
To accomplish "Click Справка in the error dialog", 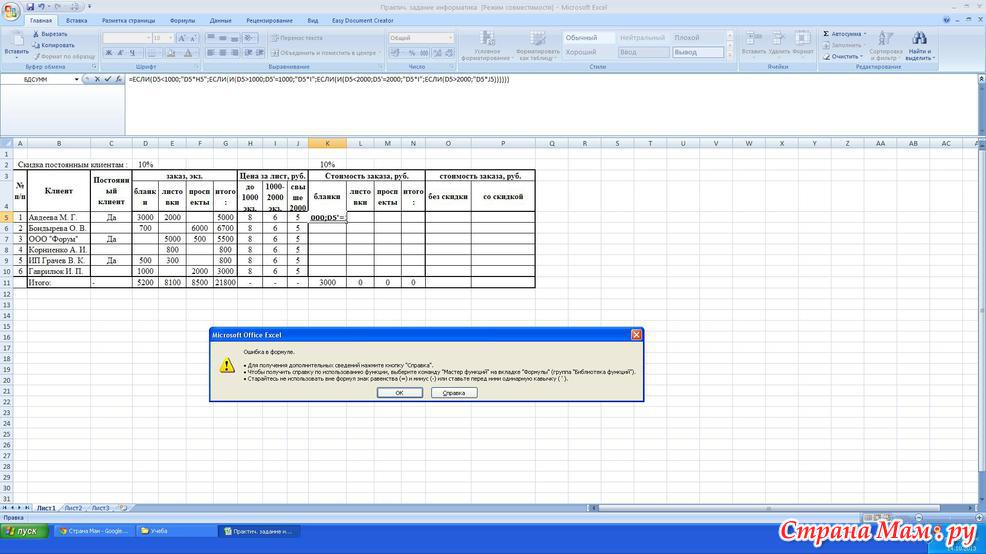I will 454,393.
